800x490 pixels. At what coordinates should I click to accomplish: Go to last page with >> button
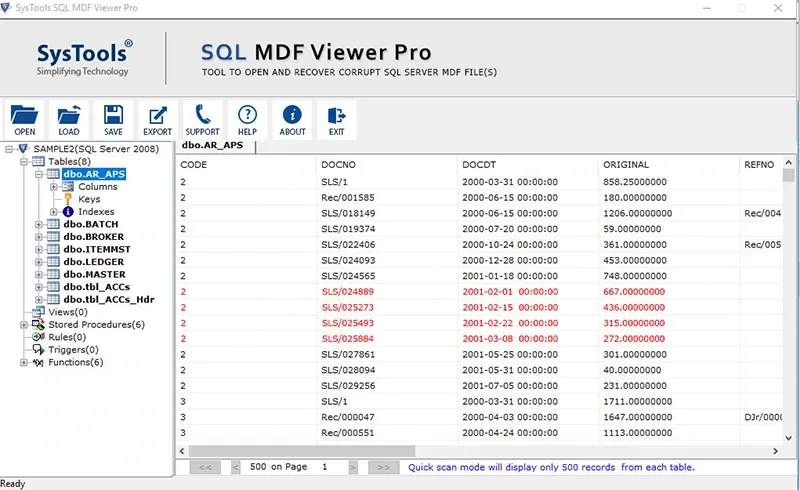pyautogui.click(x=384, y=467)
